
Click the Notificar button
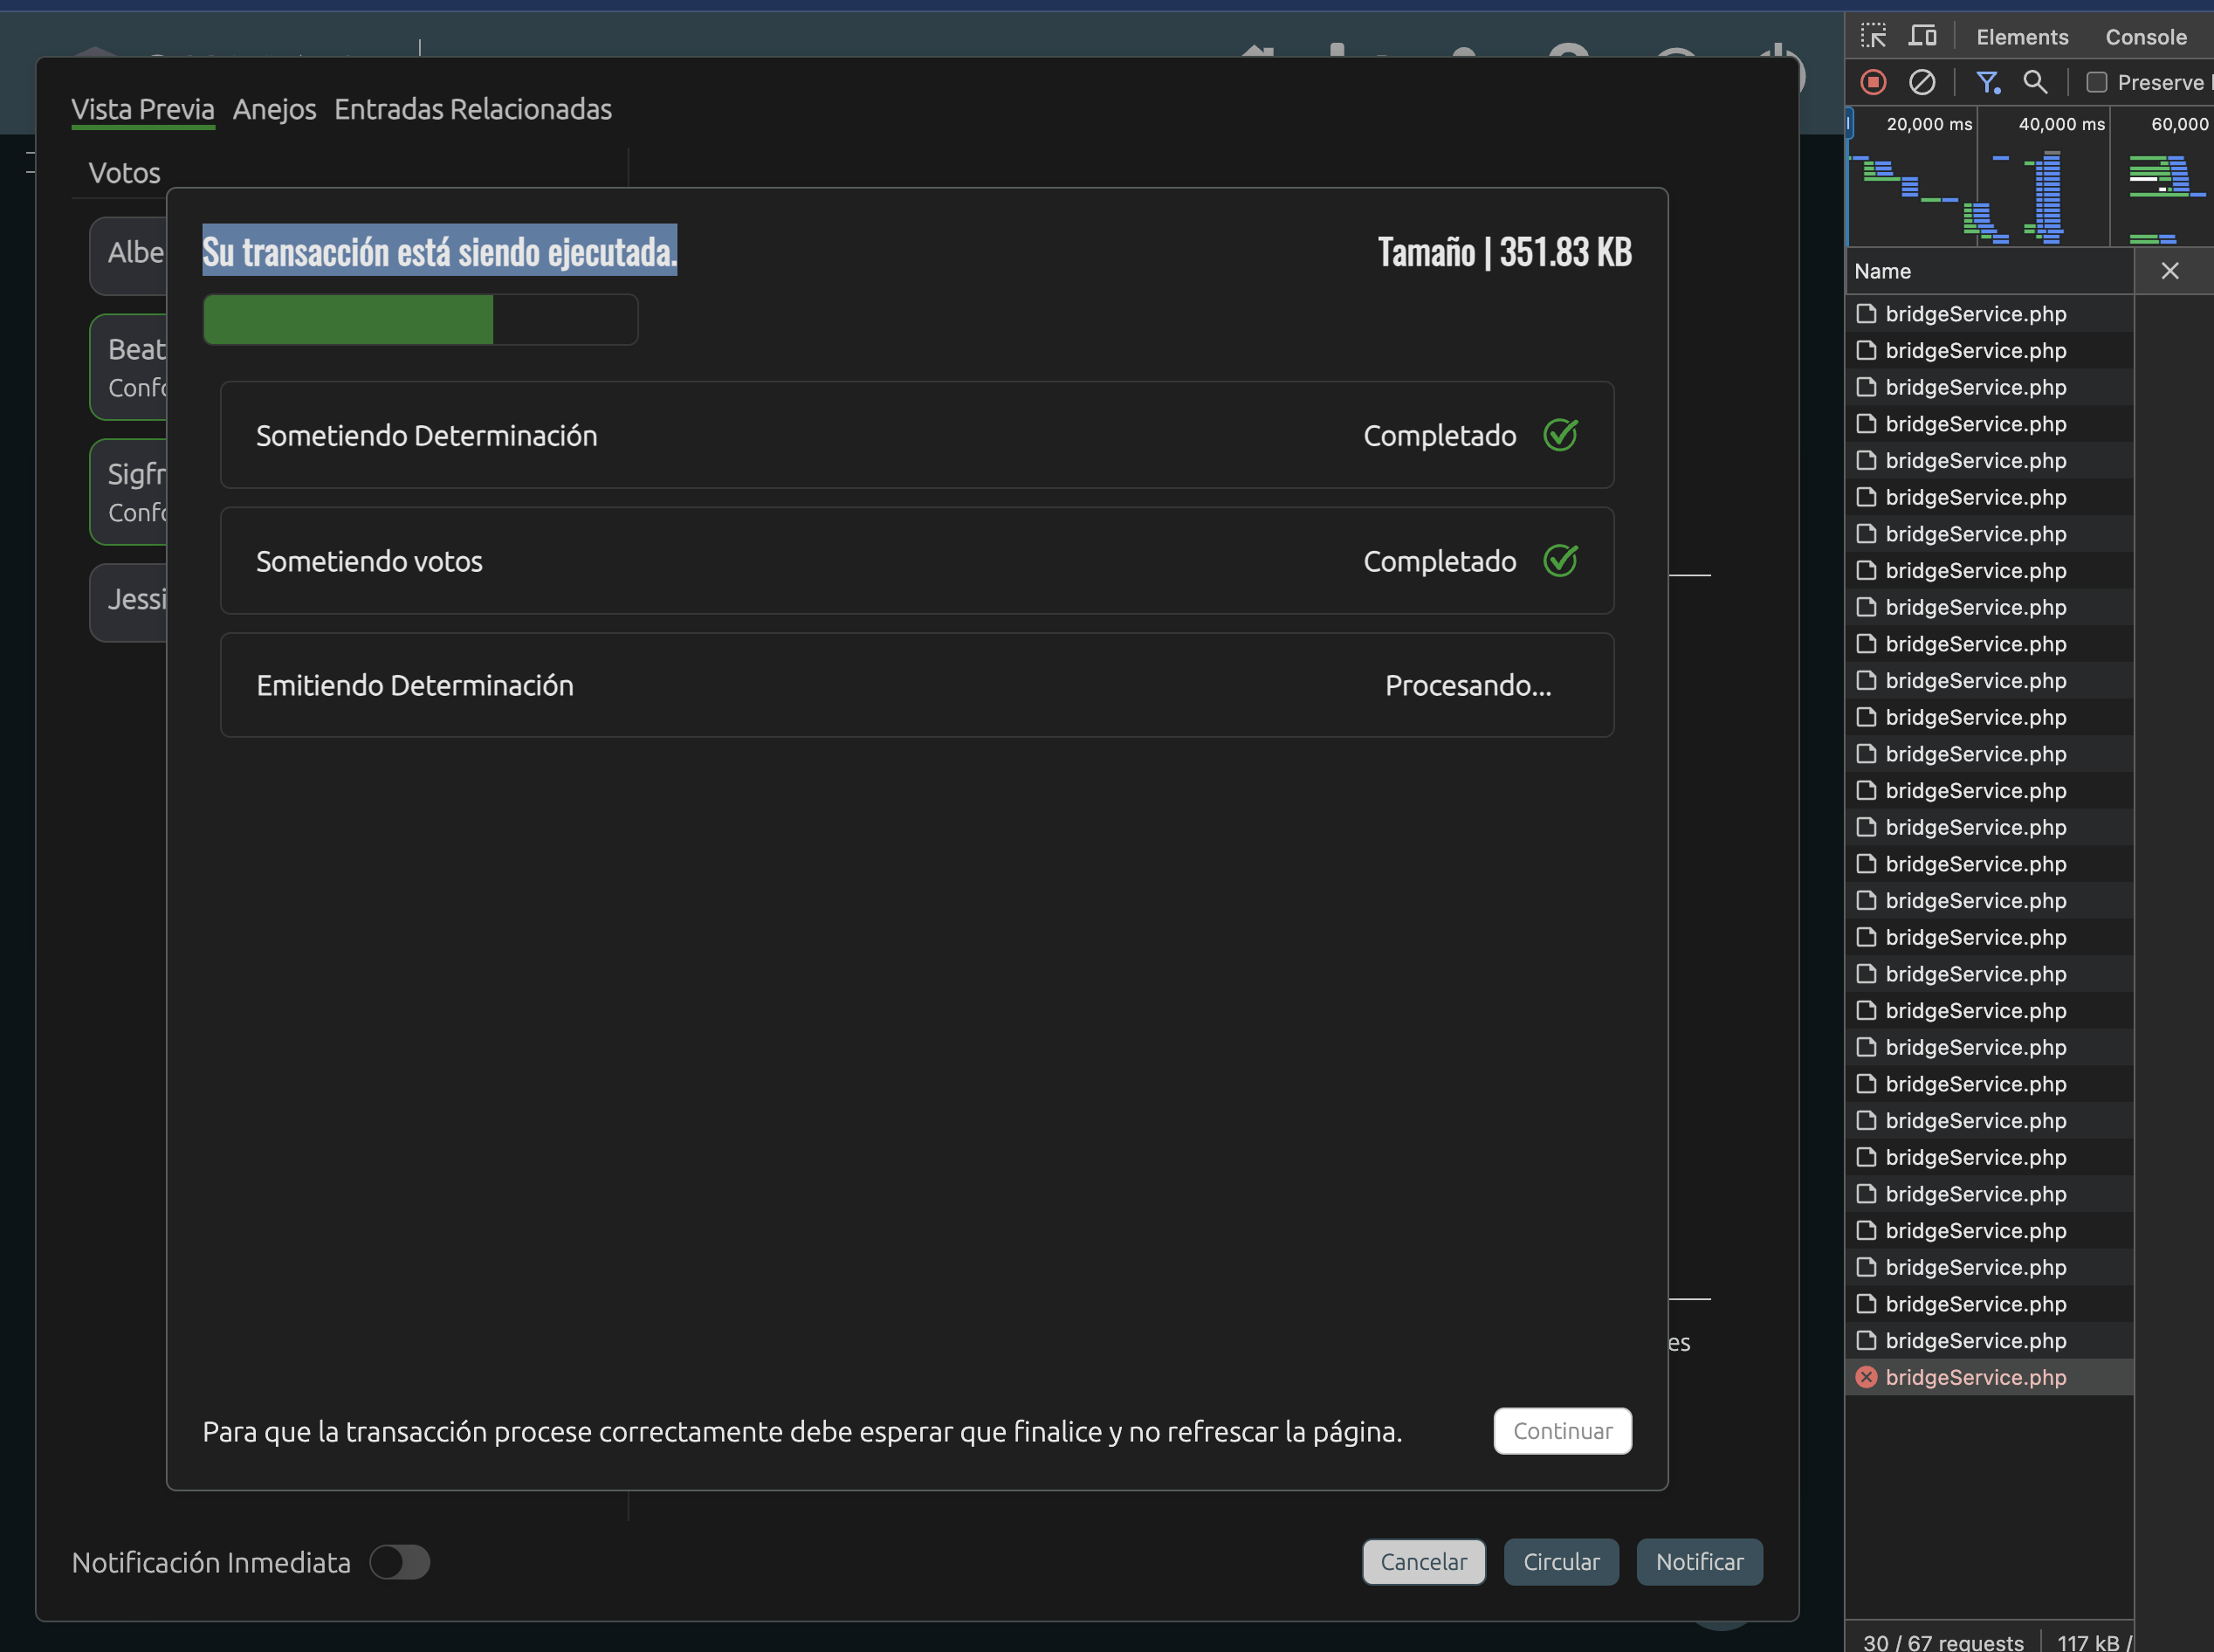[1699, 1562]
